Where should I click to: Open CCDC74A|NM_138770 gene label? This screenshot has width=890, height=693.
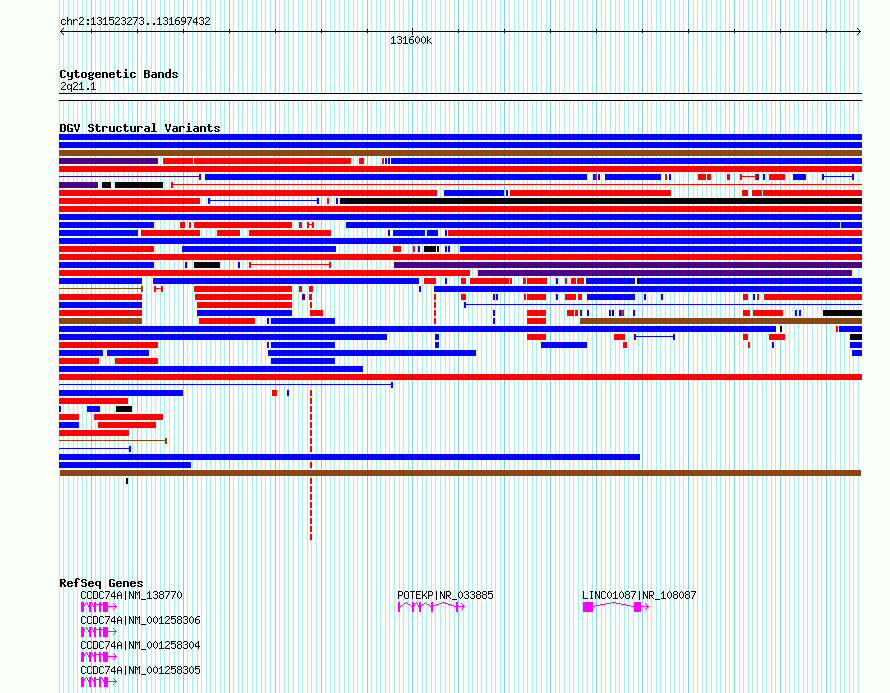tap(131, 595)
